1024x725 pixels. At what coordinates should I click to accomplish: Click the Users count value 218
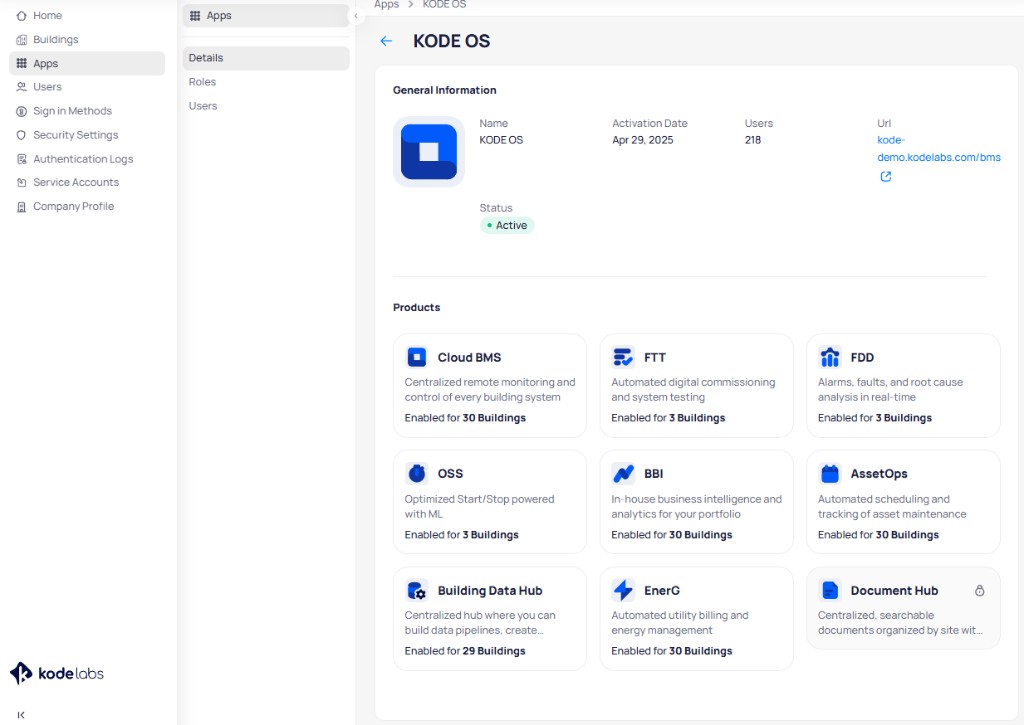coord(752,140)
